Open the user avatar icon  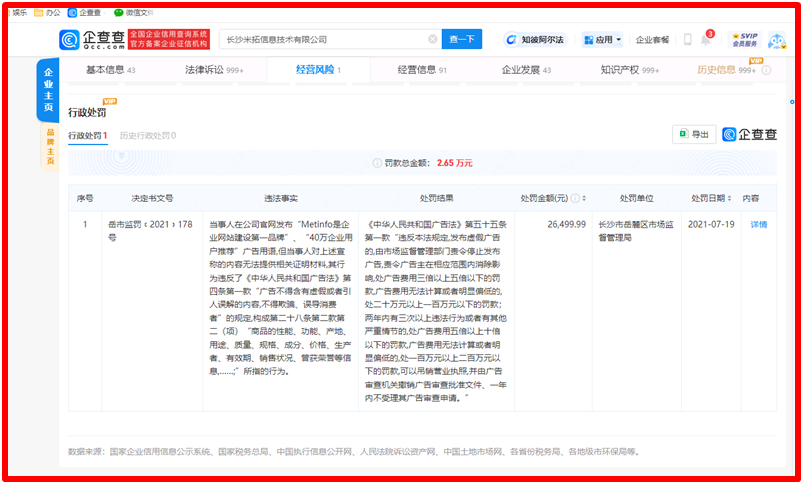(x=776, y=40)
